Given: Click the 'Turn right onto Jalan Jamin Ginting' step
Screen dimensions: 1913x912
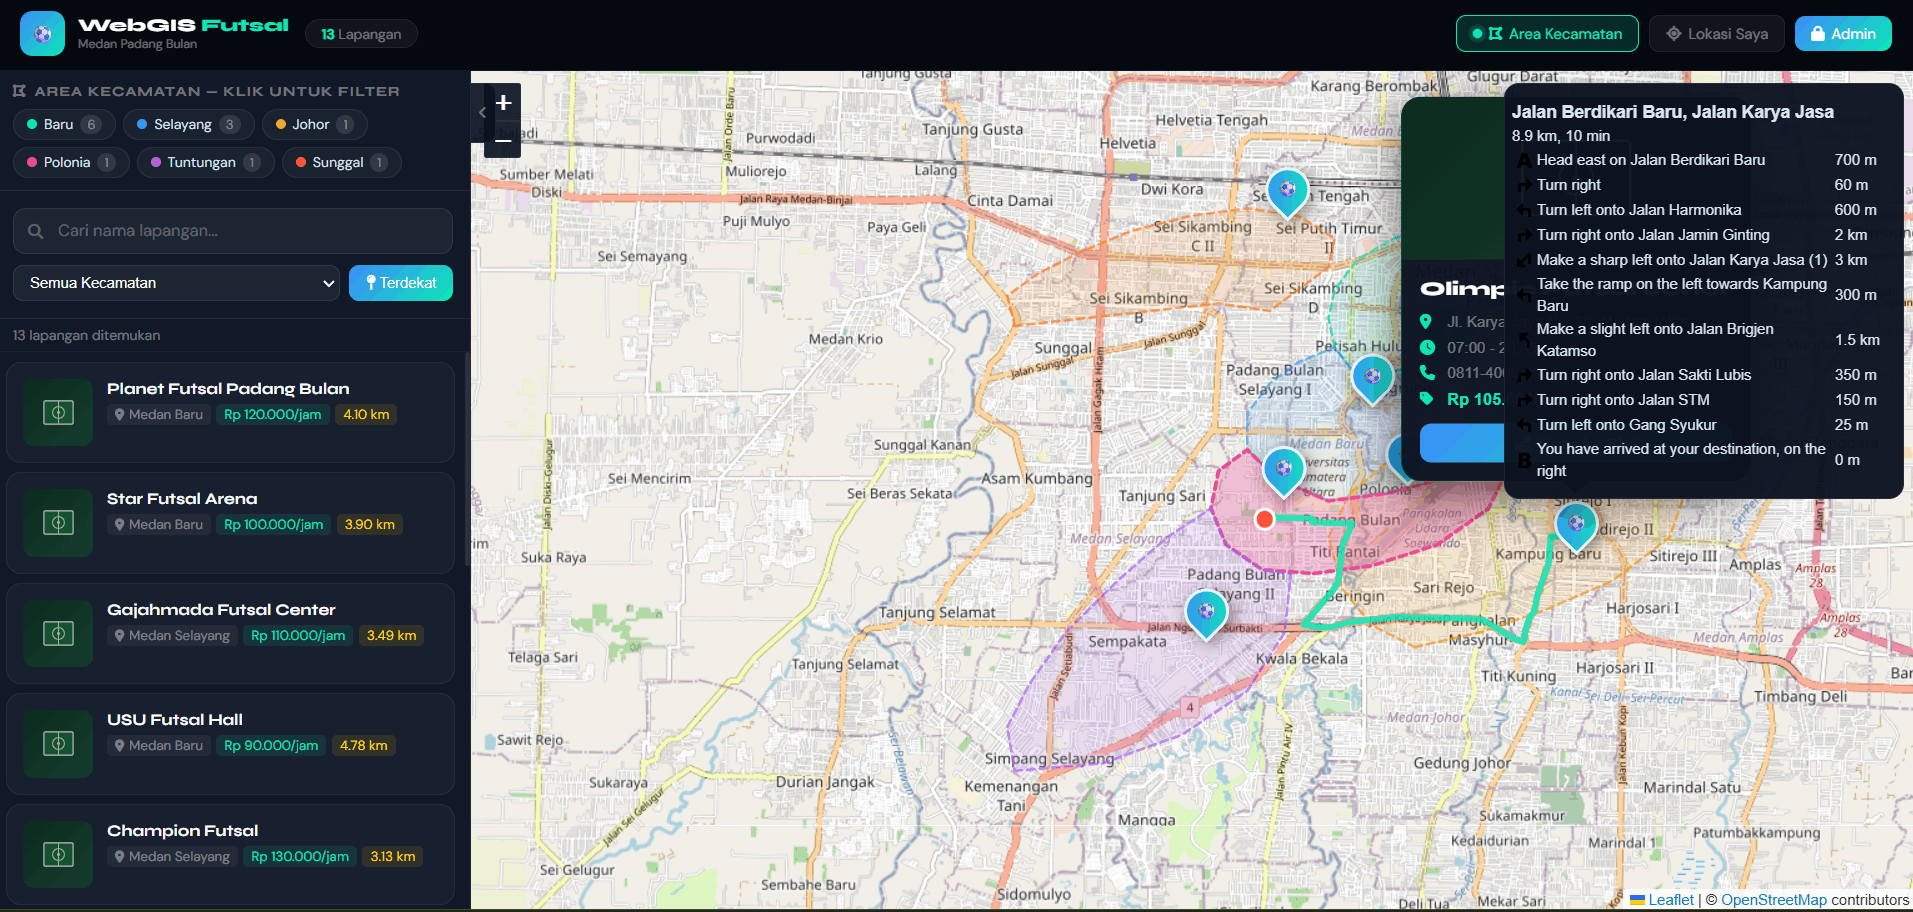Looking at the screenshot, I should click(1697, 235).
